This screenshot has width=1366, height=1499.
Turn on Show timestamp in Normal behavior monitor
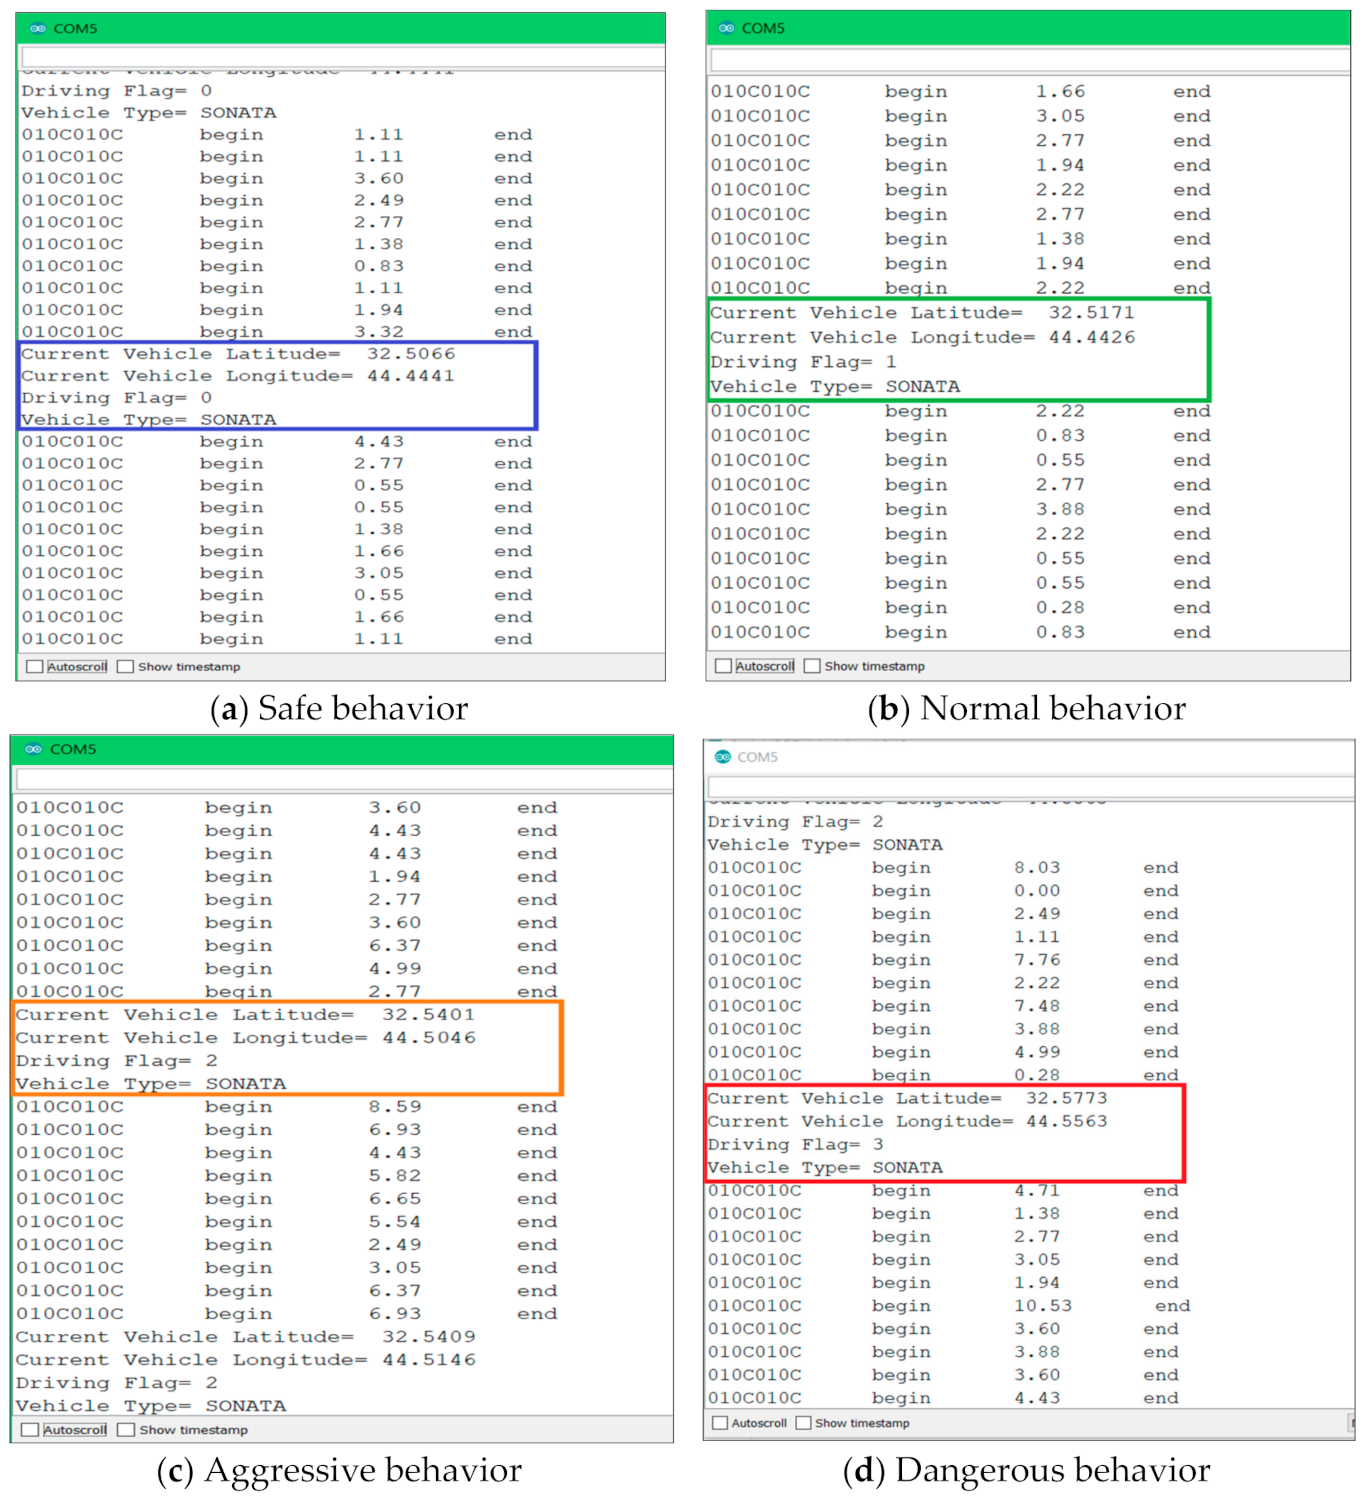tap(812, 666)
